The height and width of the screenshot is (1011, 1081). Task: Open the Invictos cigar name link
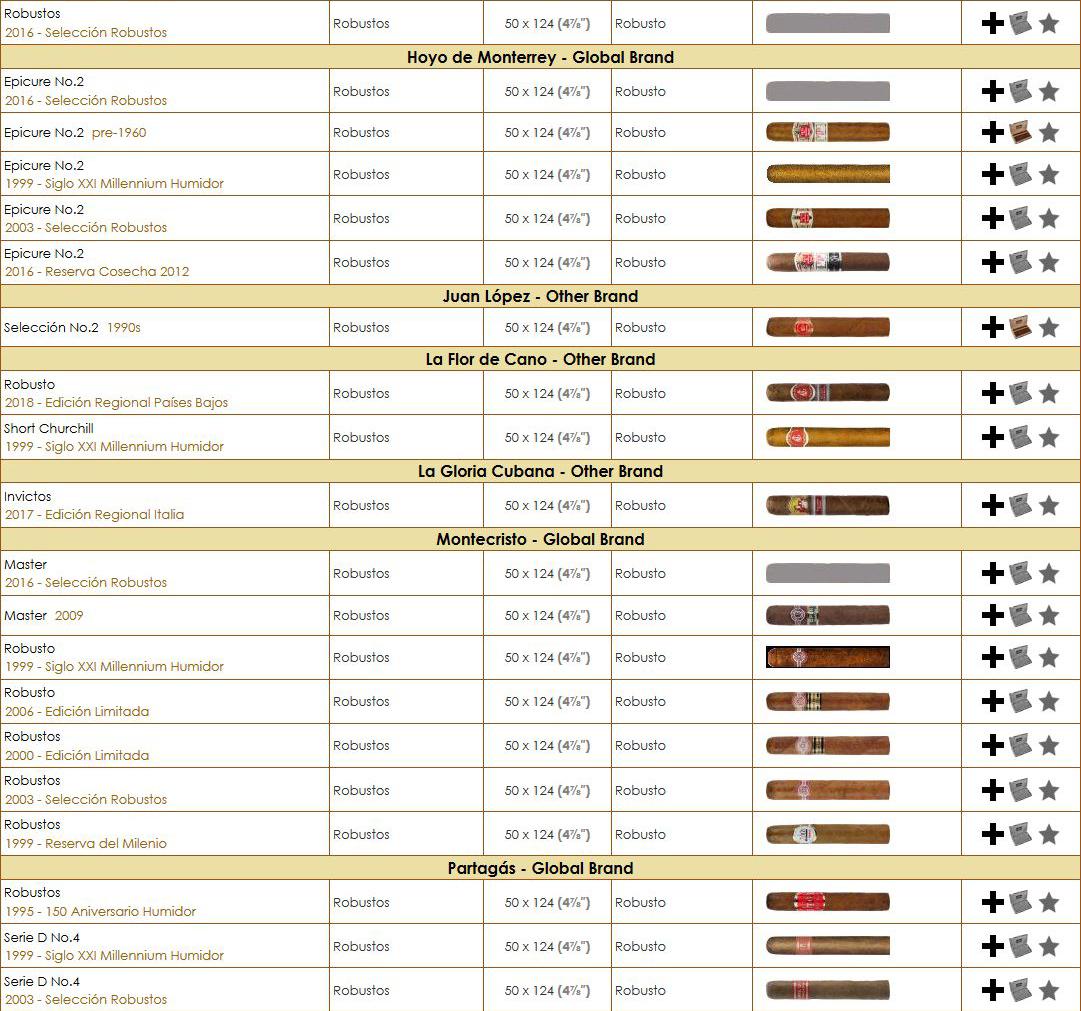click(28, 497)
